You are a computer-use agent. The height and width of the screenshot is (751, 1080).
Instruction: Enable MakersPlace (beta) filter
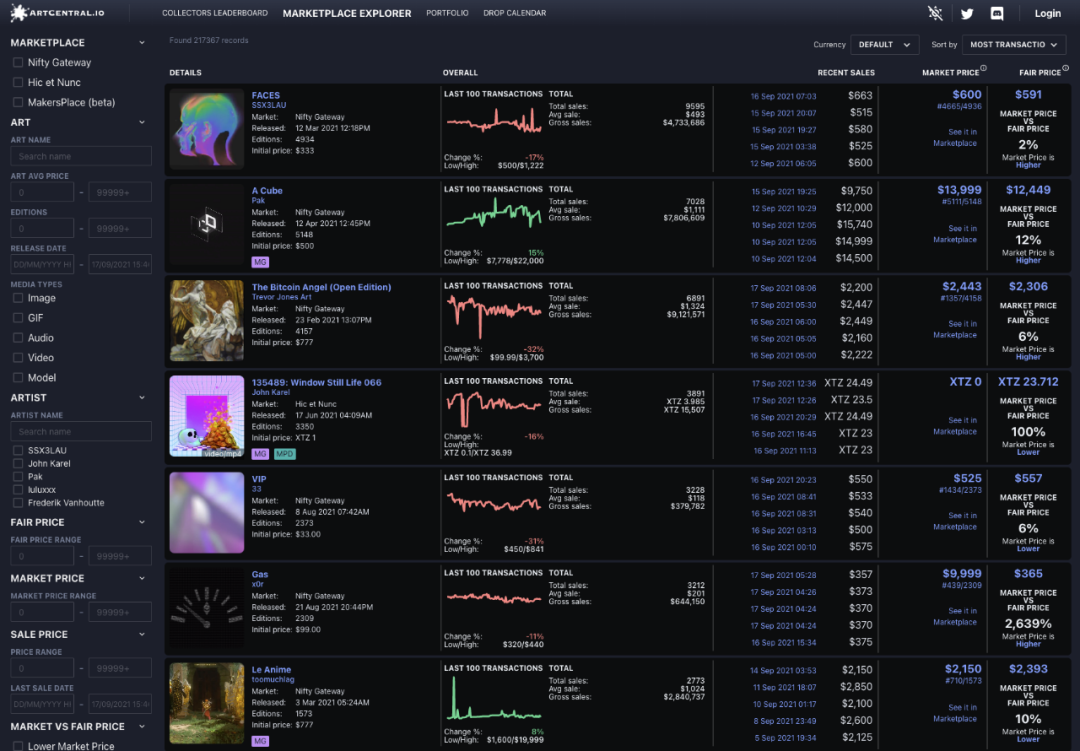point(18,102)
